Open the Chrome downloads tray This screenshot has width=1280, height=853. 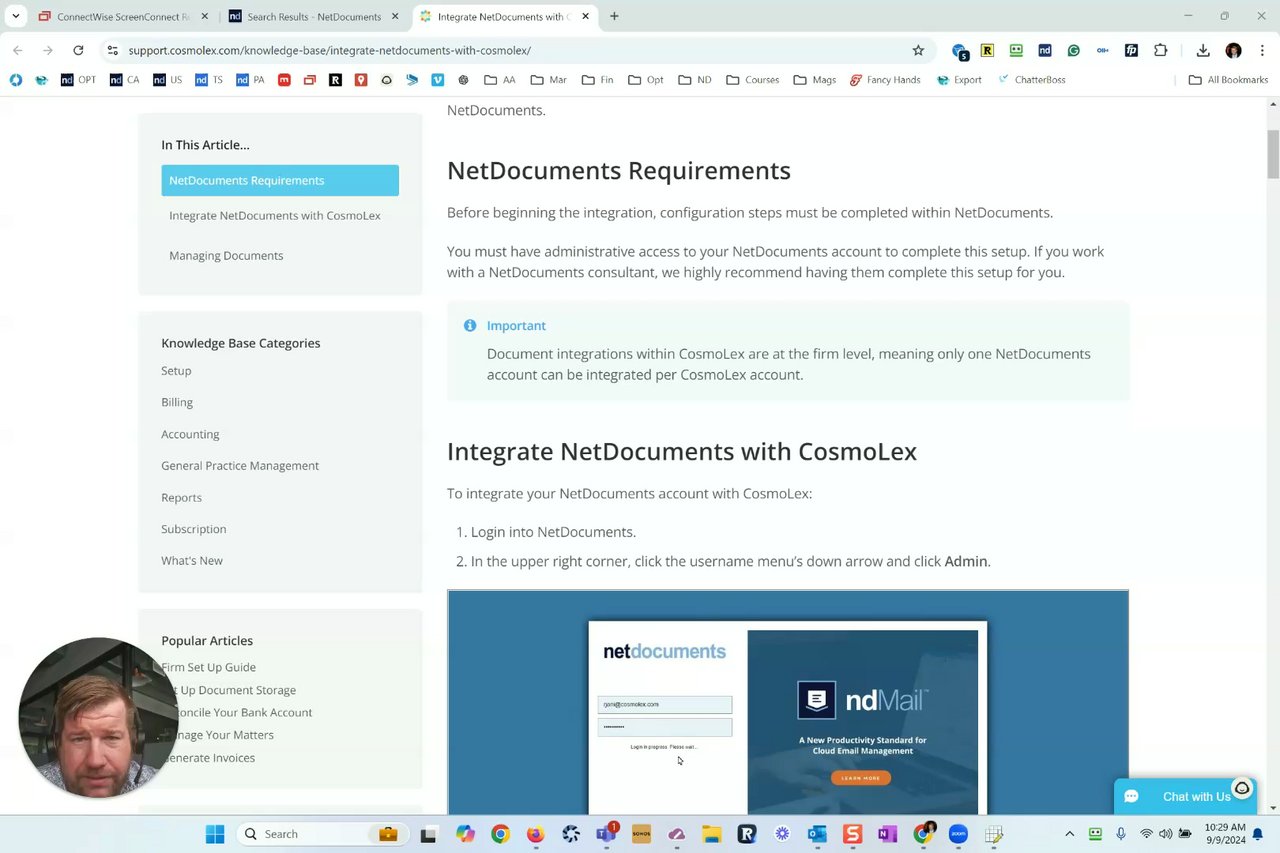1203,50
